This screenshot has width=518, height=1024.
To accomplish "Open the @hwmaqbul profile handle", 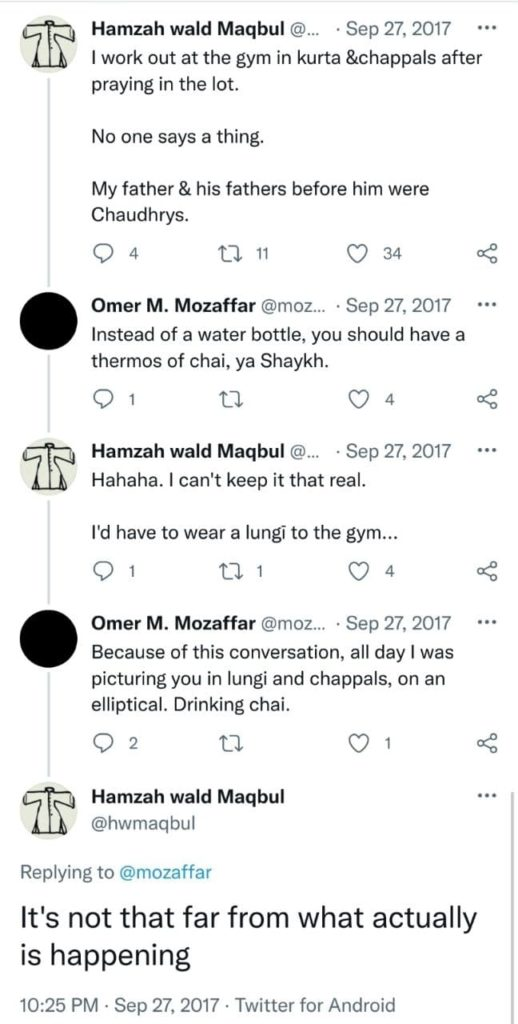I will (142, 823).
